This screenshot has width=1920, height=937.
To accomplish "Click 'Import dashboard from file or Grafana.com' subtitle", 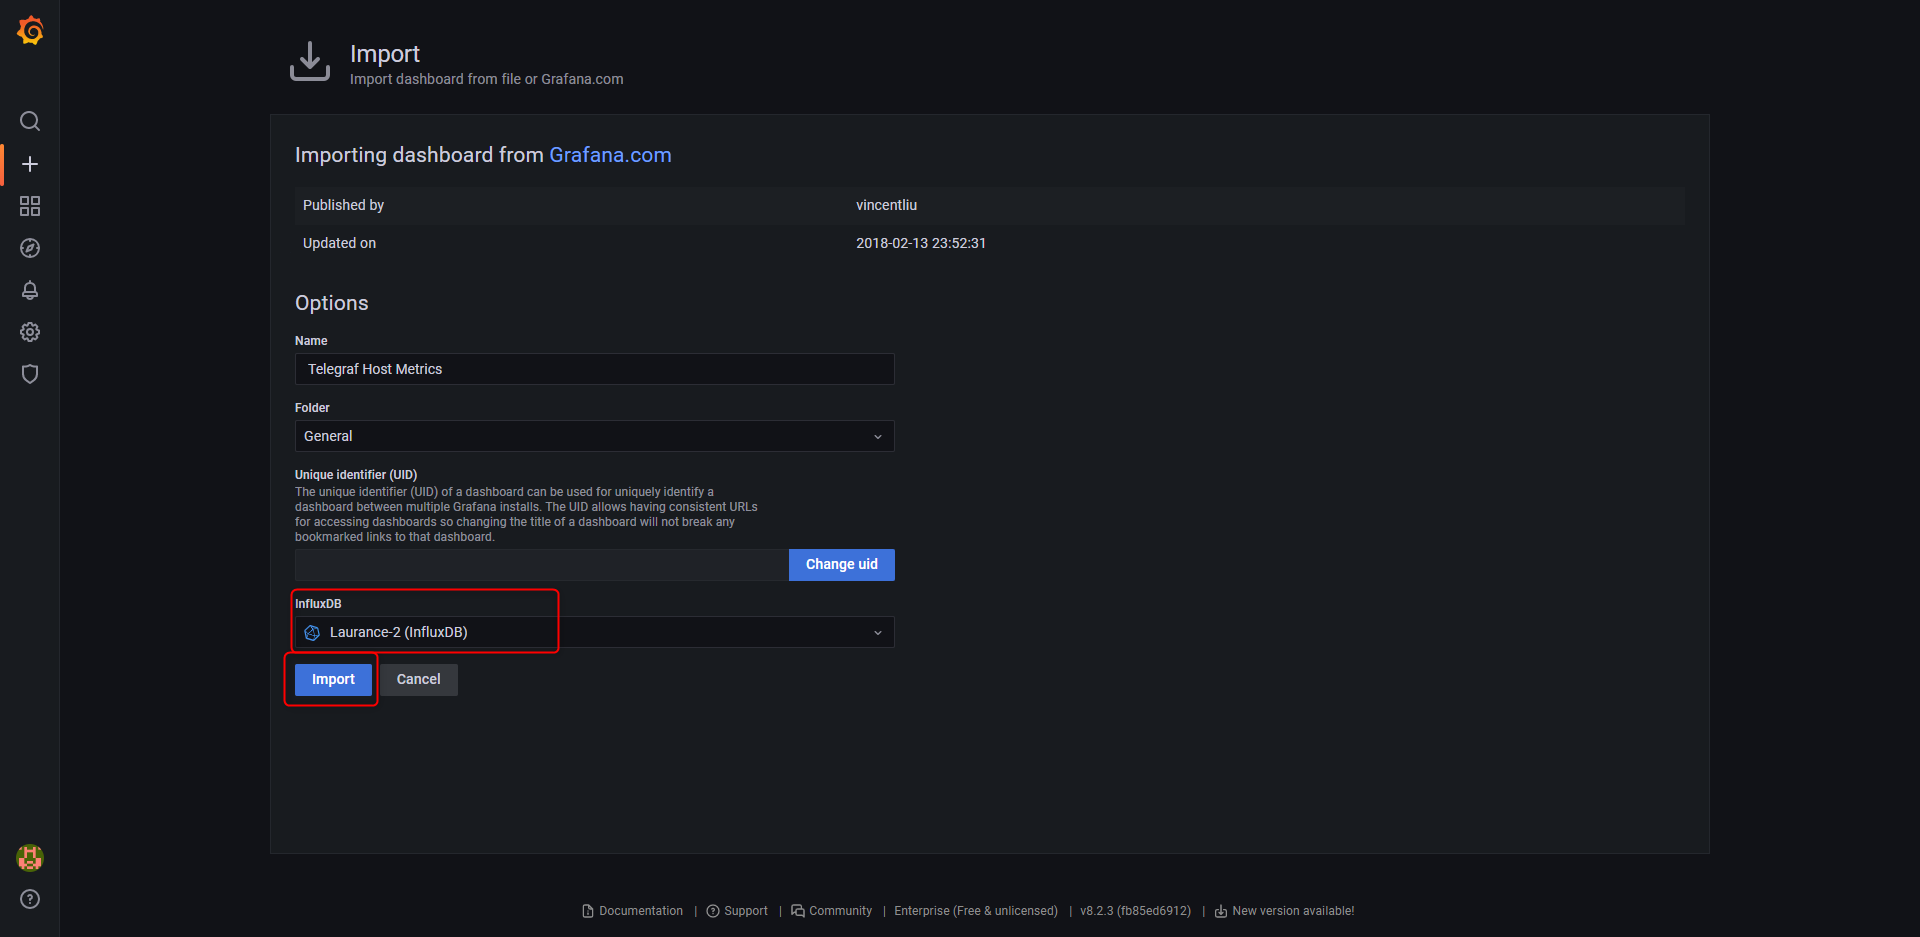I will click(x=486, y=79).
